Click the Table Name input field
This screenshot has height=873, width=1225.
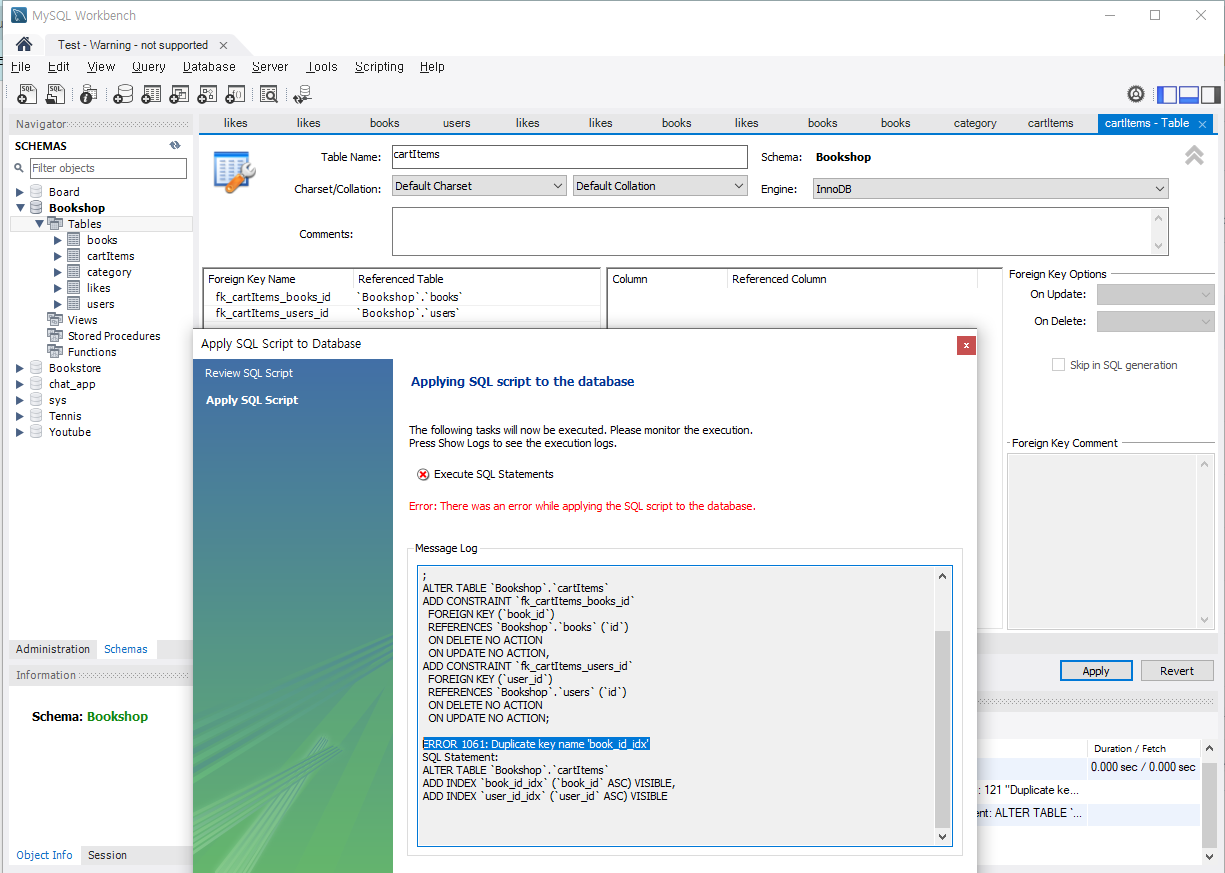pyautogui.click(x=569, y=157)
